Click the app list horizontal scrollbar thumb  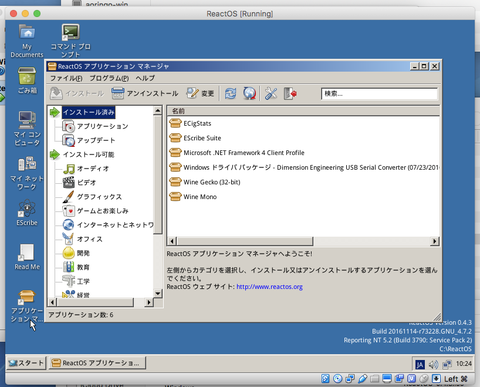tap(245, 241)
